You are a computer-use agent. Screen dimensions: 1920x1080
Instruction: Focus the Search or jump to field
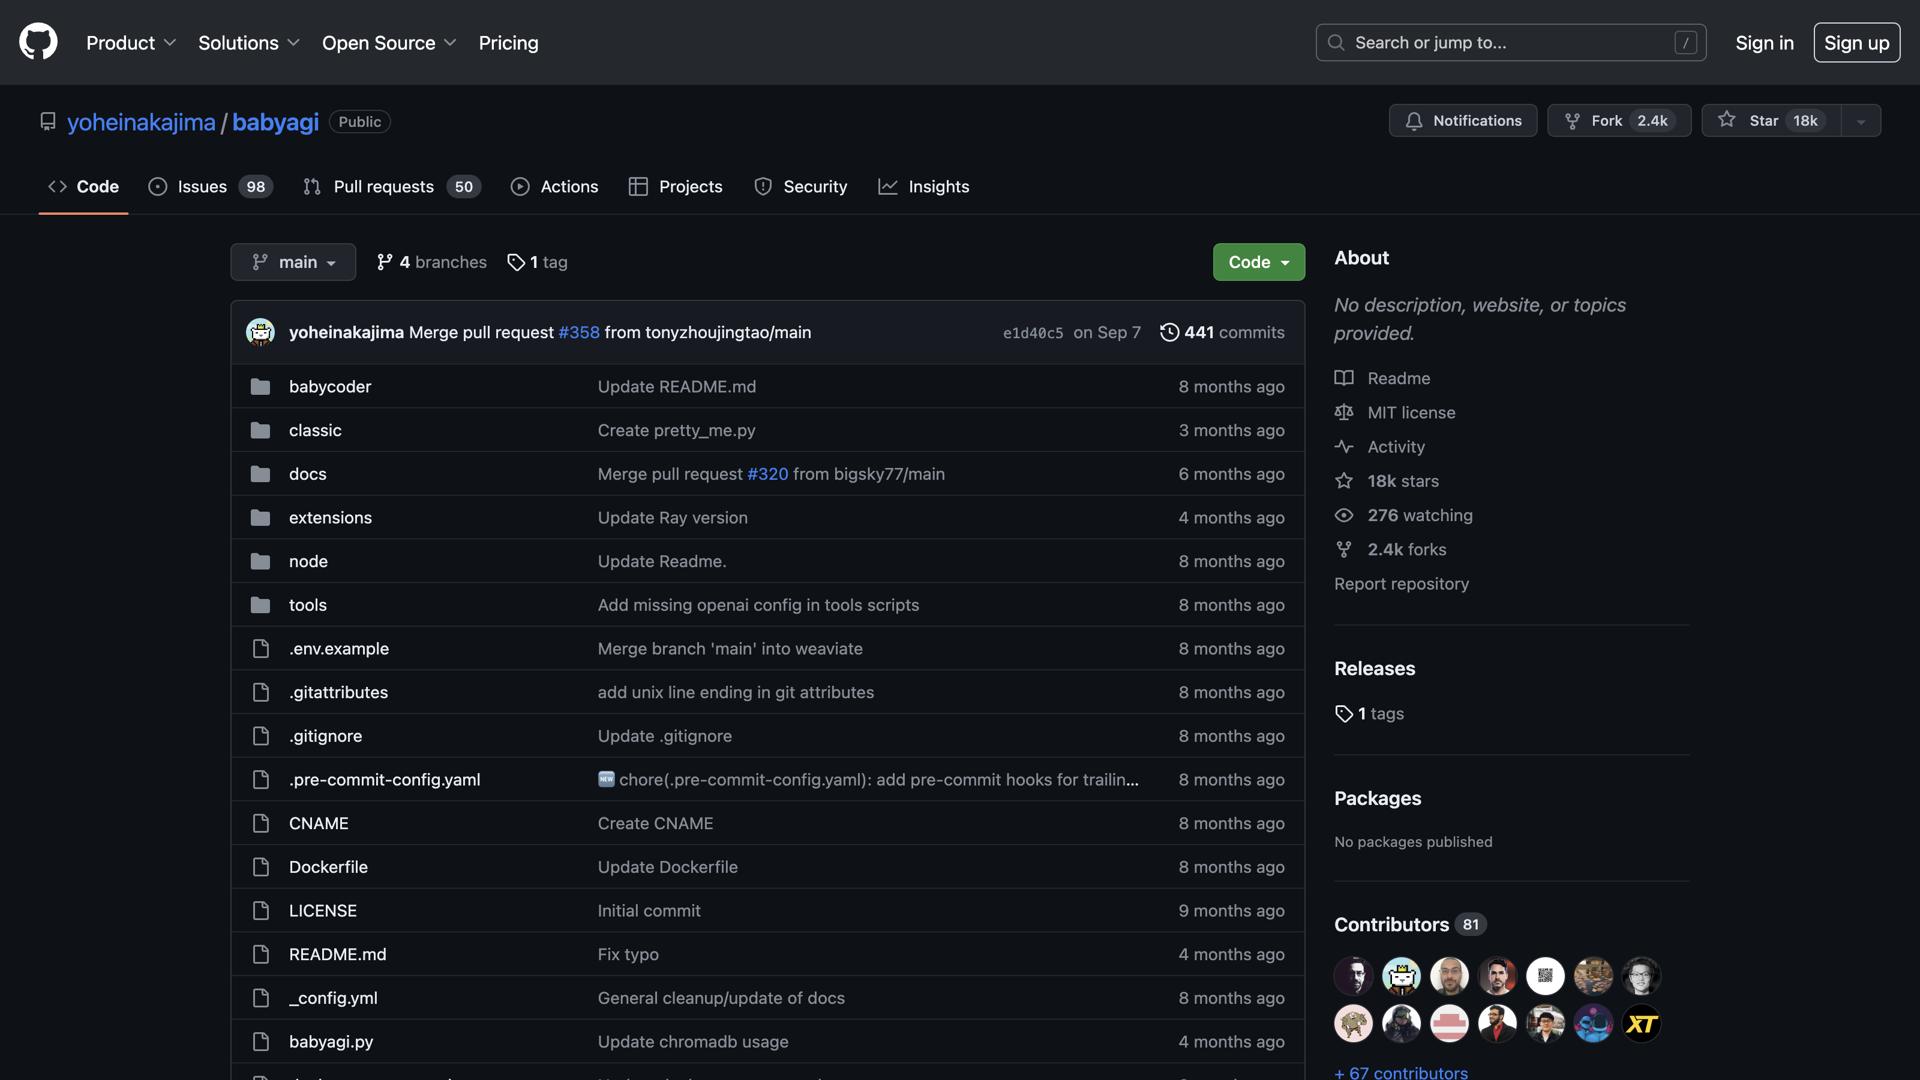click(1510, 43)
